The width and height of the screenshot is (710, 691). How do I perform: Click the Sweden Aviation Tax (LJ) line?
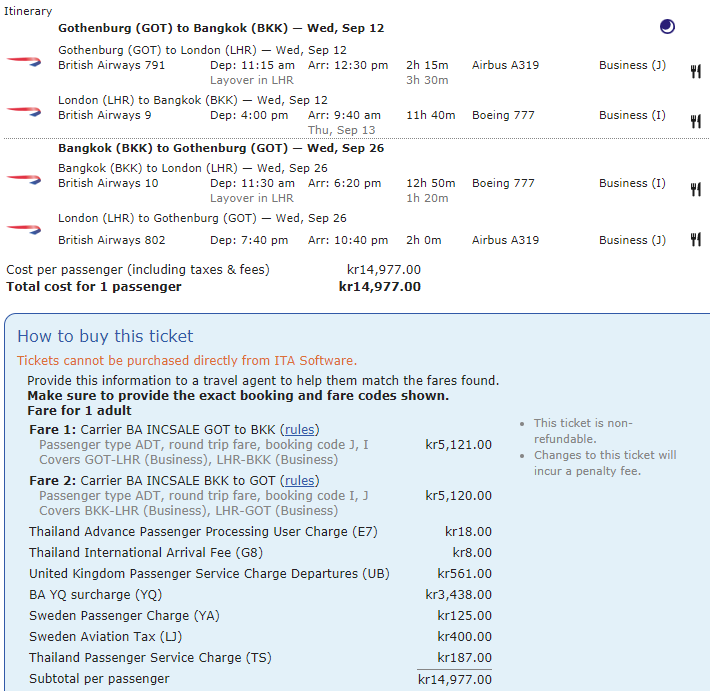click(107, 637)
